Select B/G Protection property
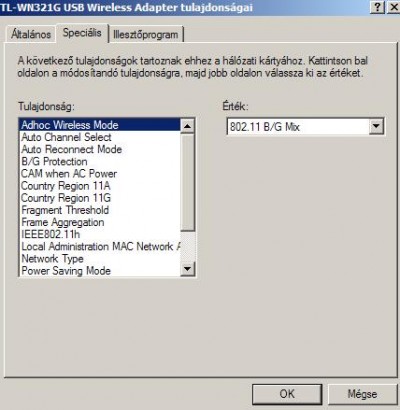Image resolution: width=400 pixels, height=410 pixels. (x=100, y=162)
